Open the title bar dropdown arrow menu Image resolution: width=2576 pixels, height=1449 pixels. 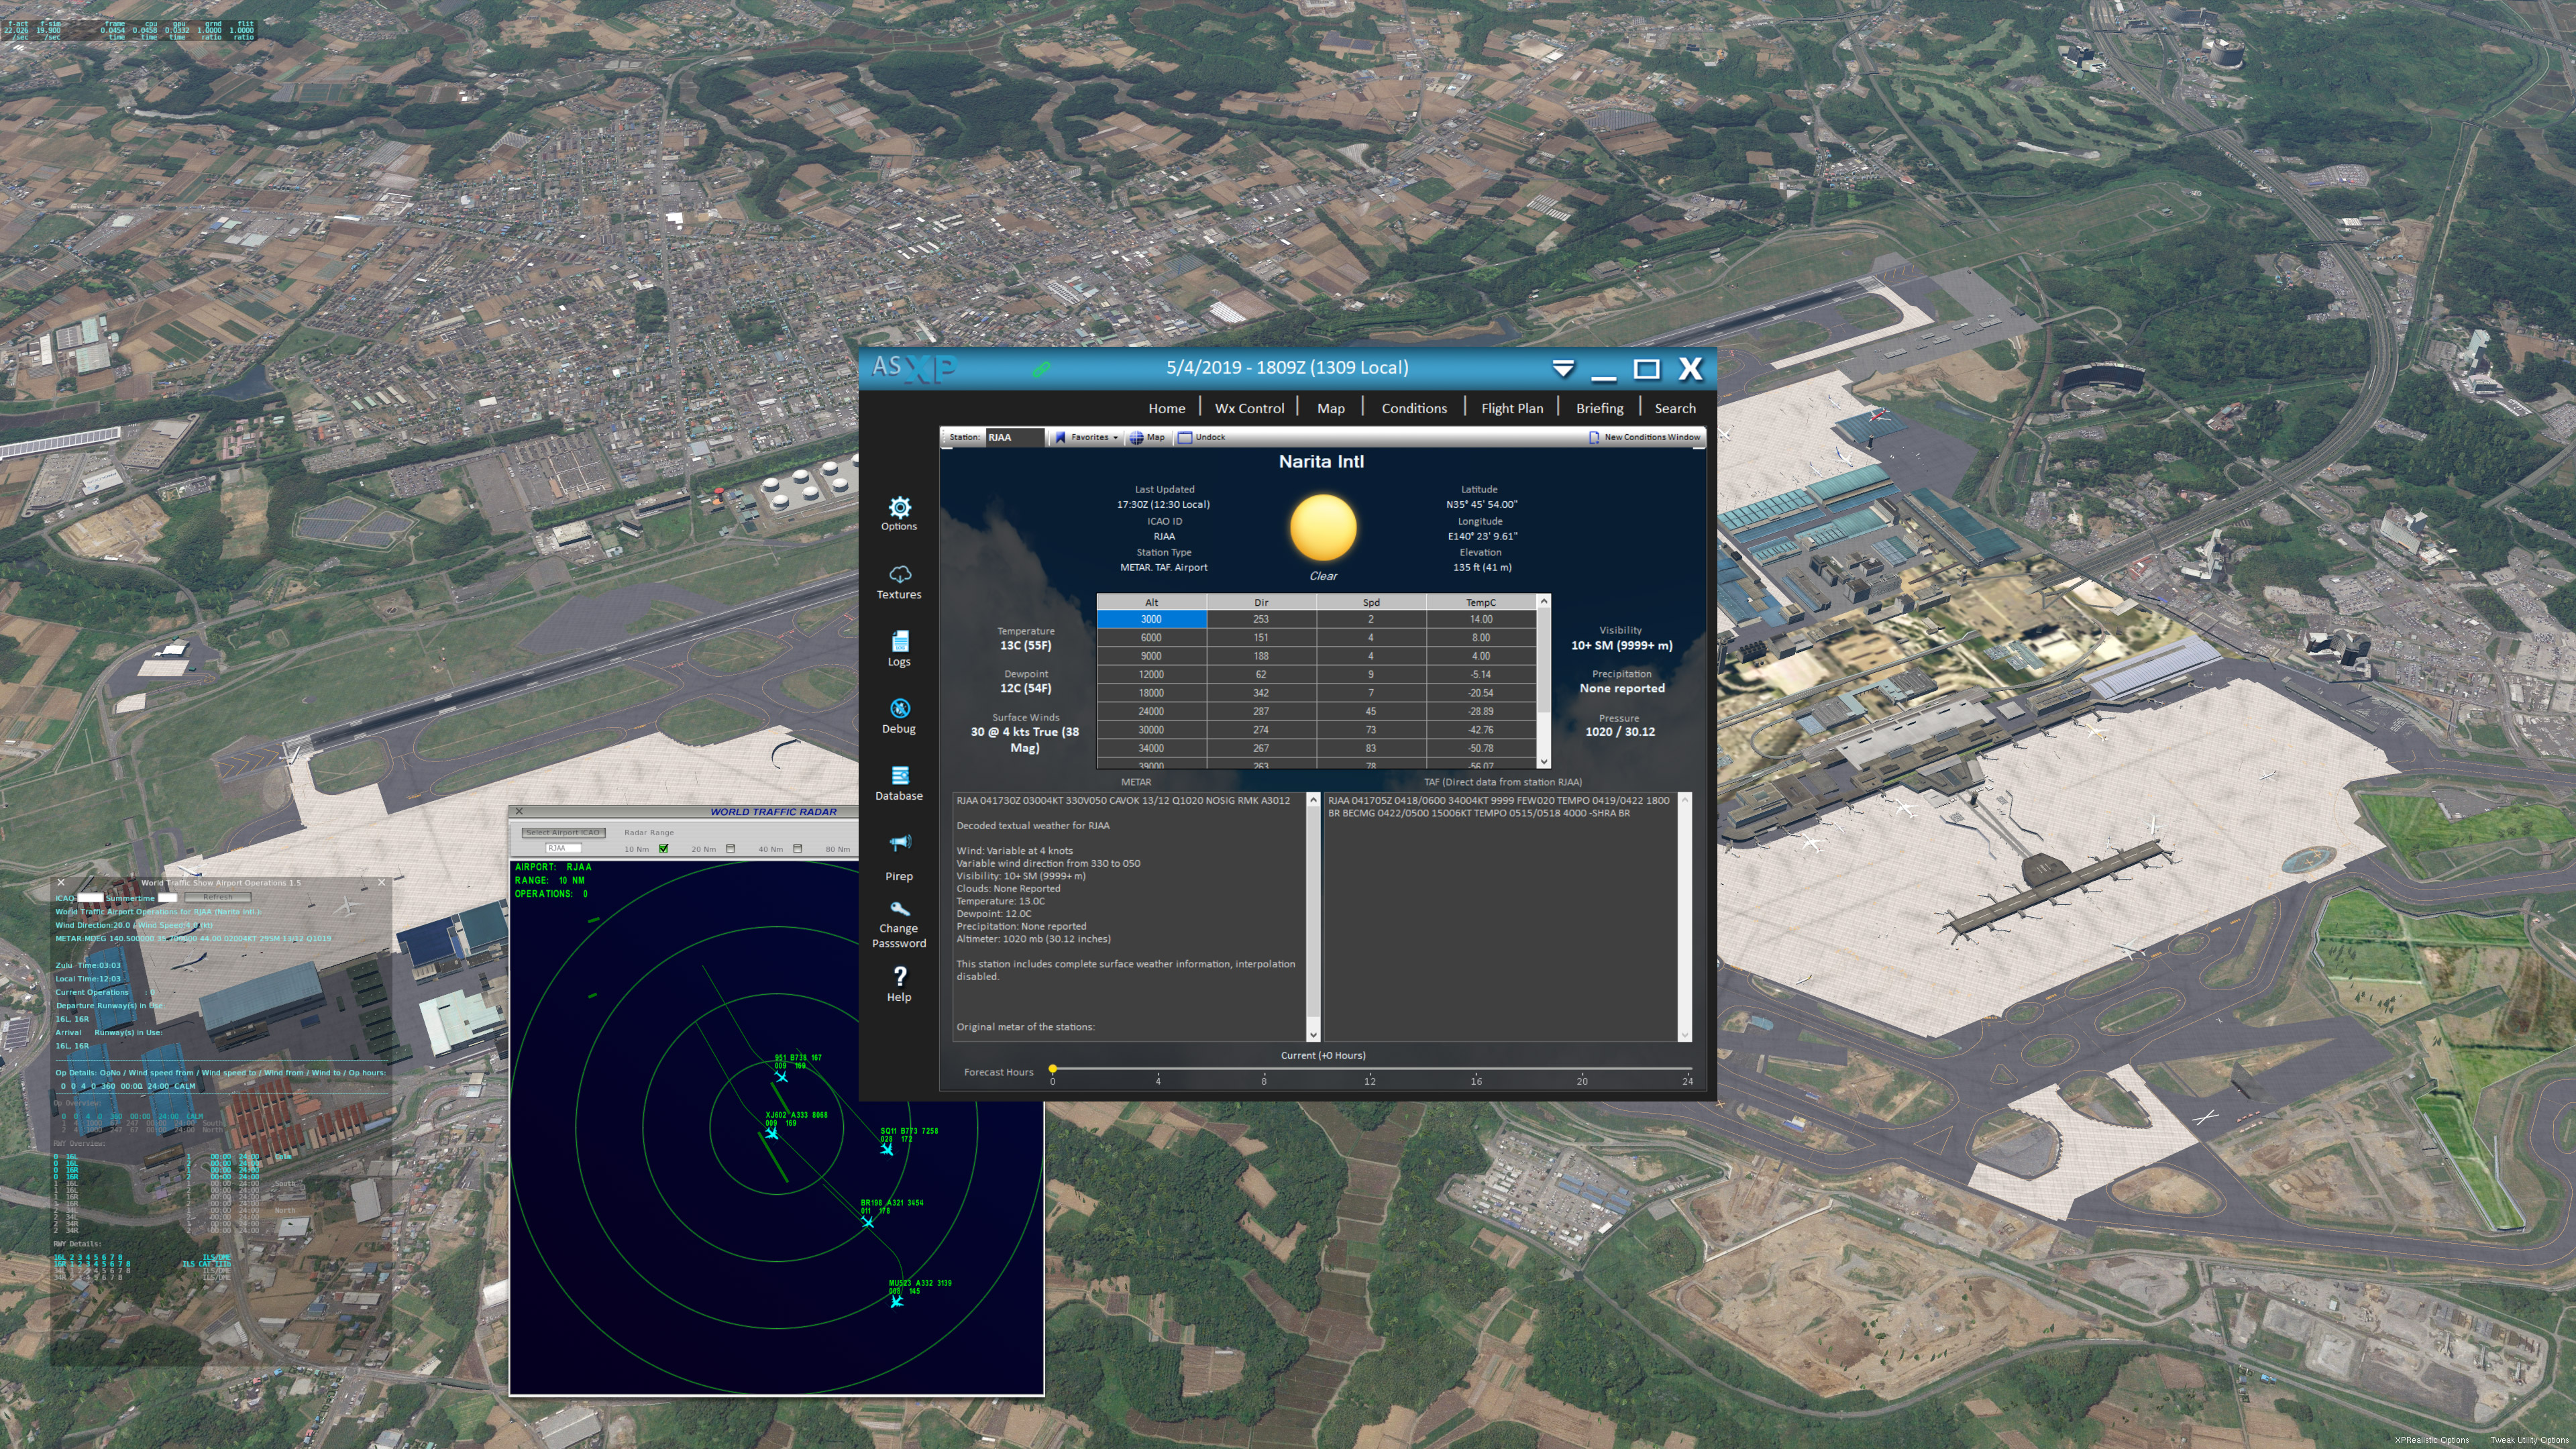(x=1563, y=369)
